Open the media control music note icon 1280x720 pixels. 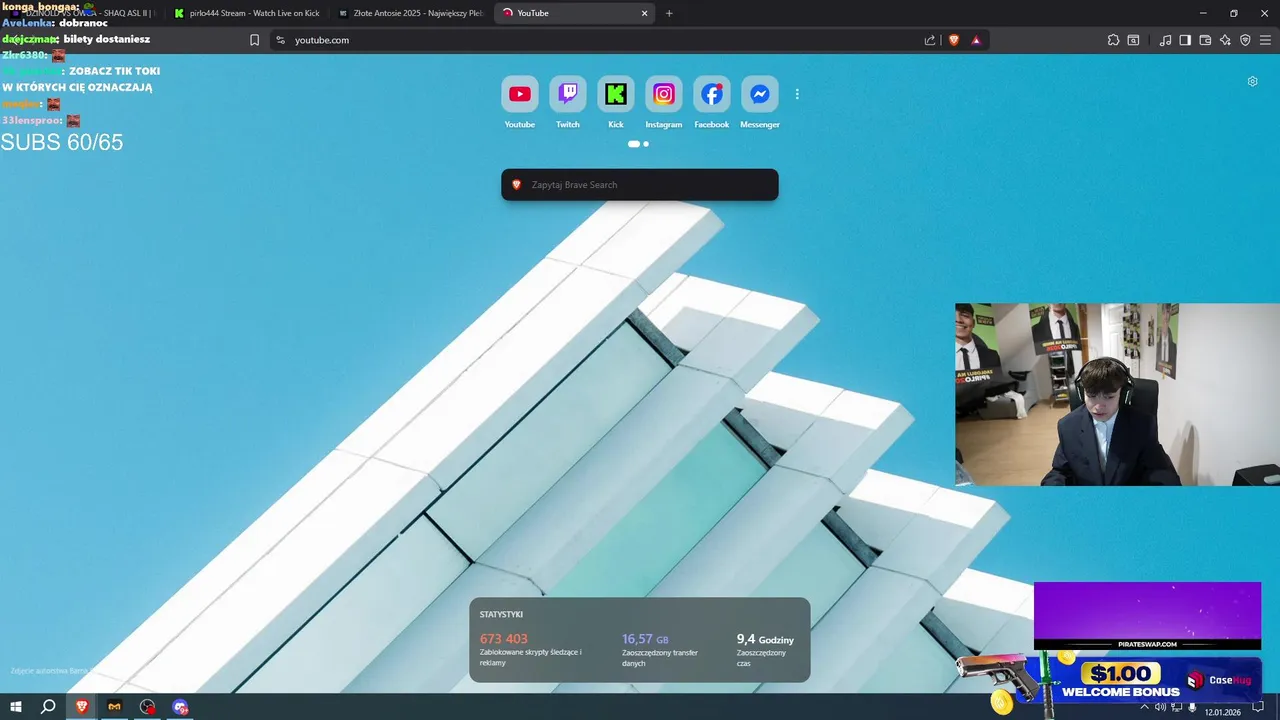[1165, 40]
